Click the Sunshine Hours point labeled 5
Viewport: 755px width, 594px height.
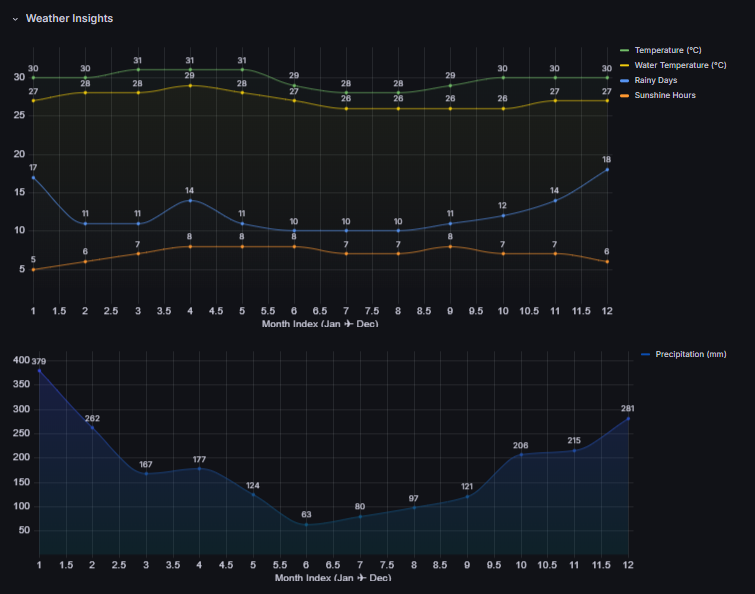point(33,269)
